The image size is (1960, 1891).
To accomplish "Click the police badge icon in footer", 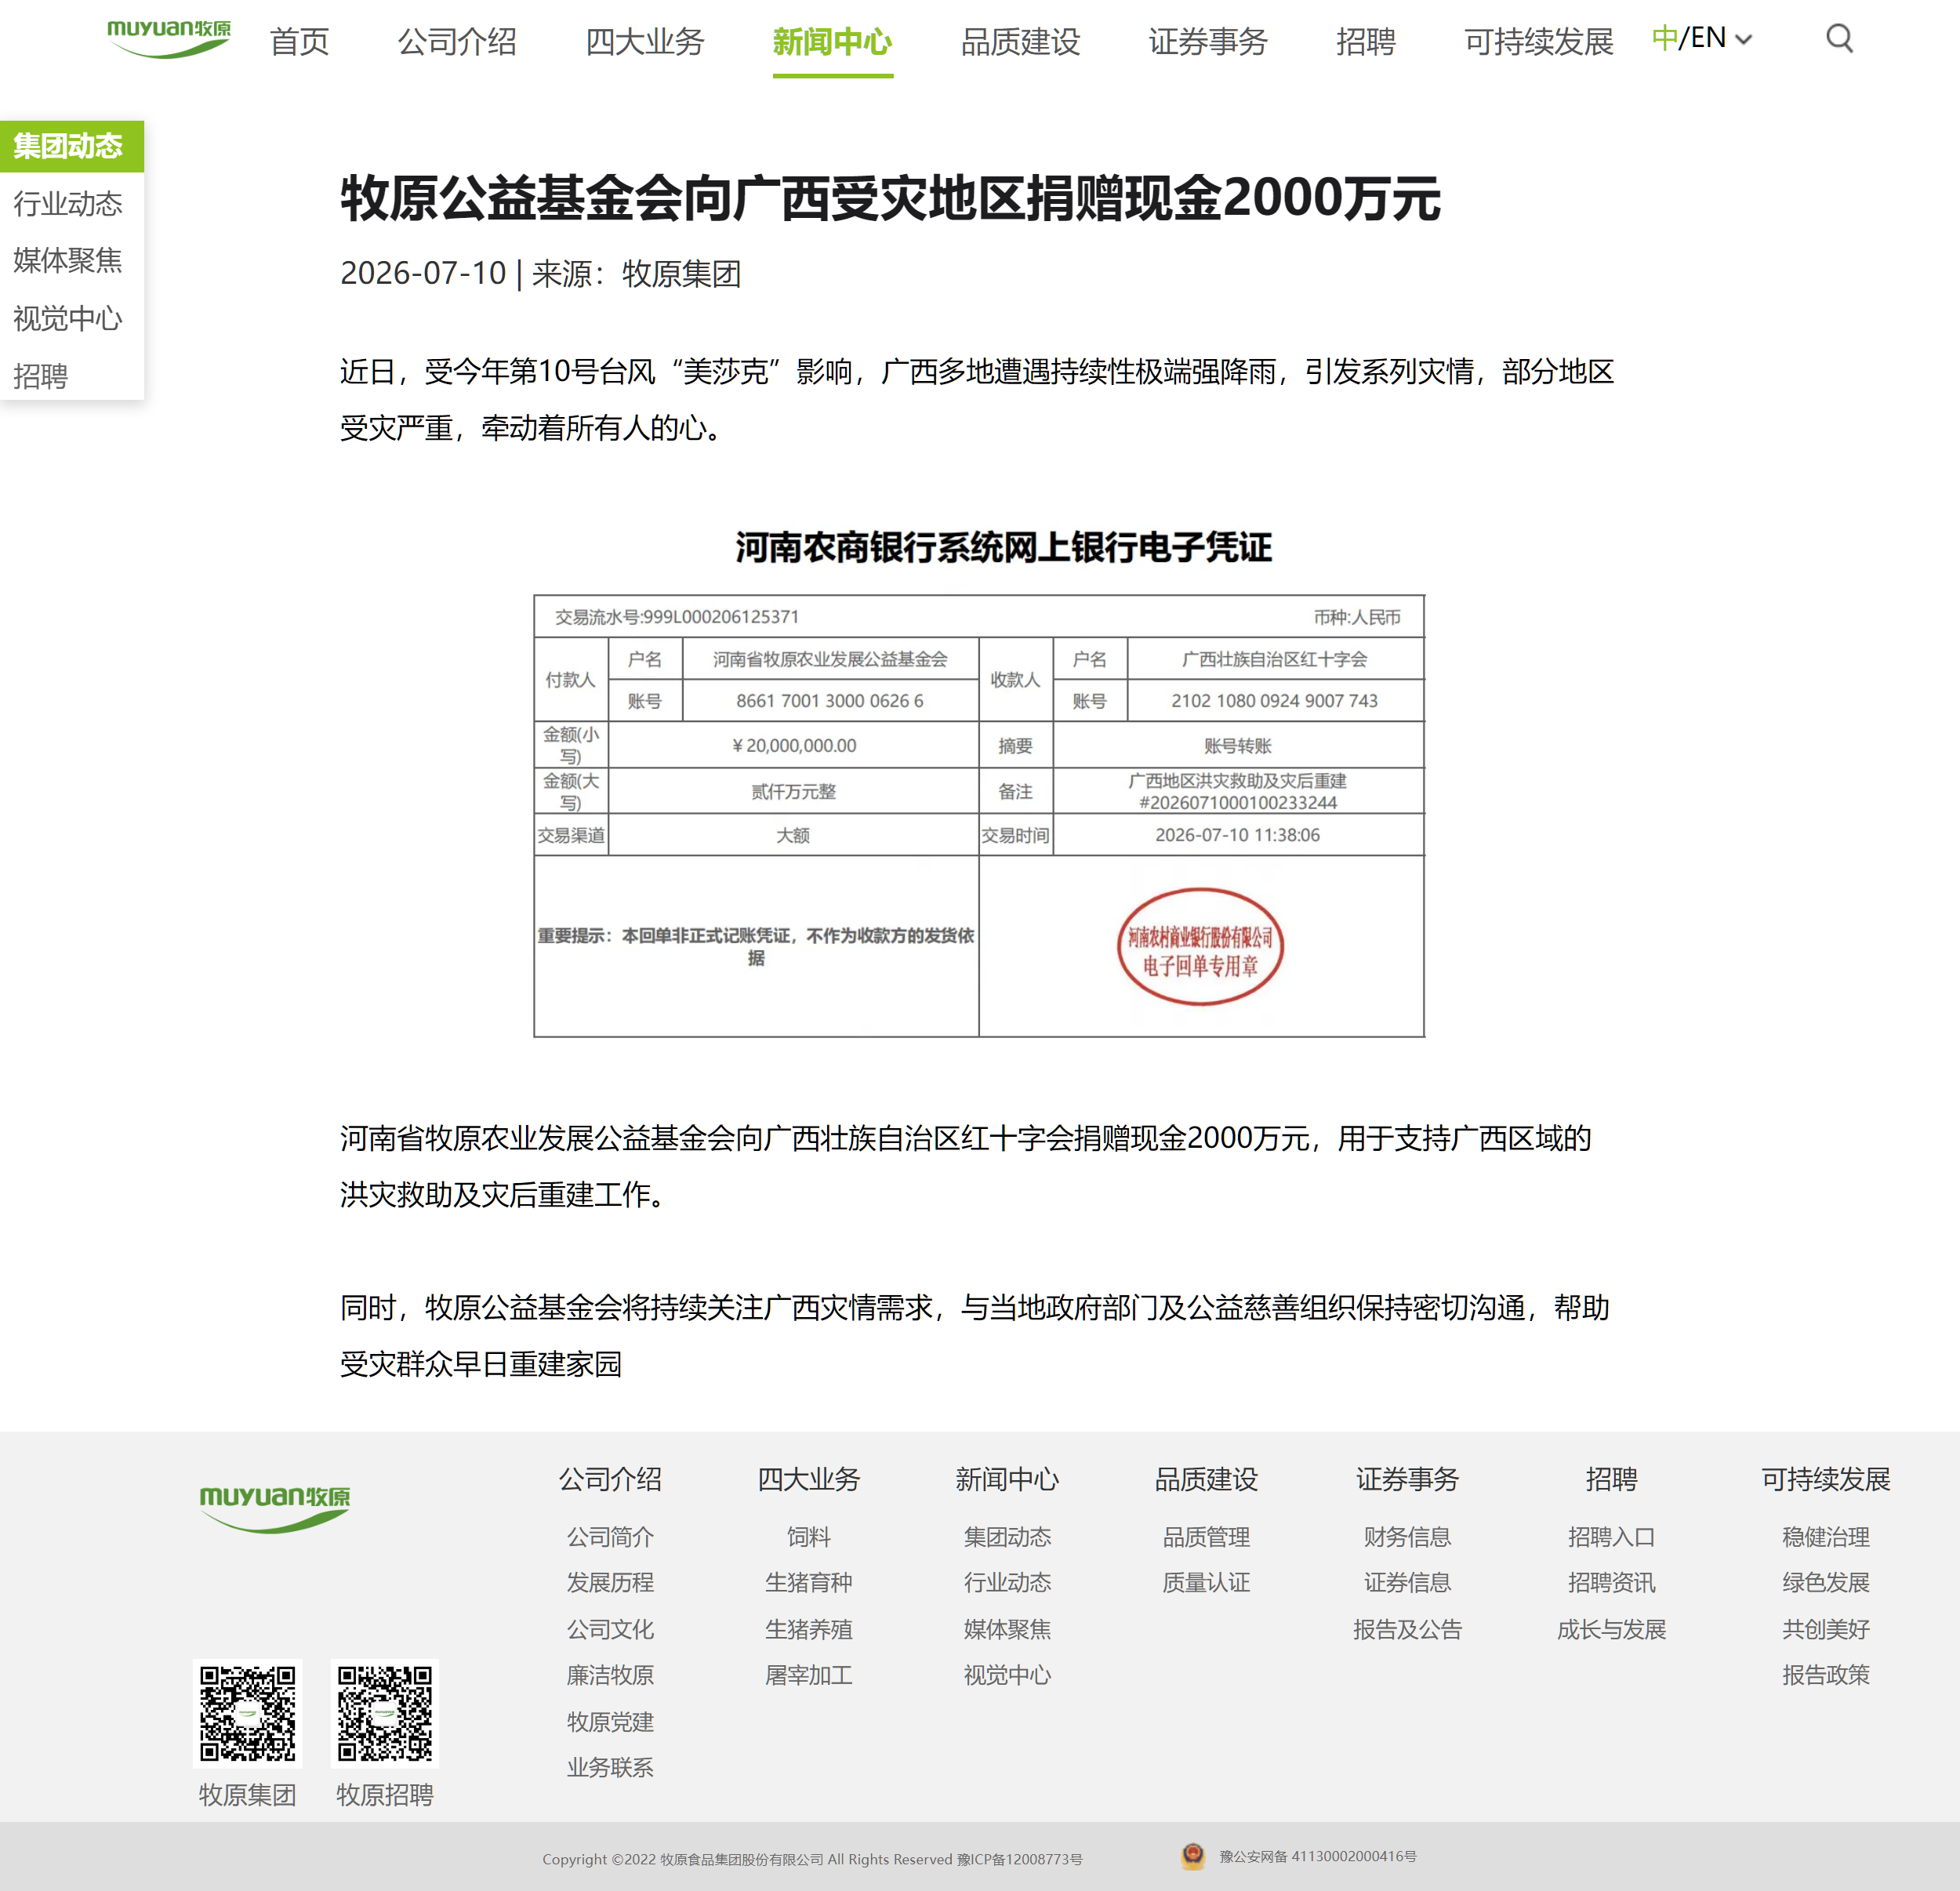I will pyautogui.click(x=1192, y=1856).
